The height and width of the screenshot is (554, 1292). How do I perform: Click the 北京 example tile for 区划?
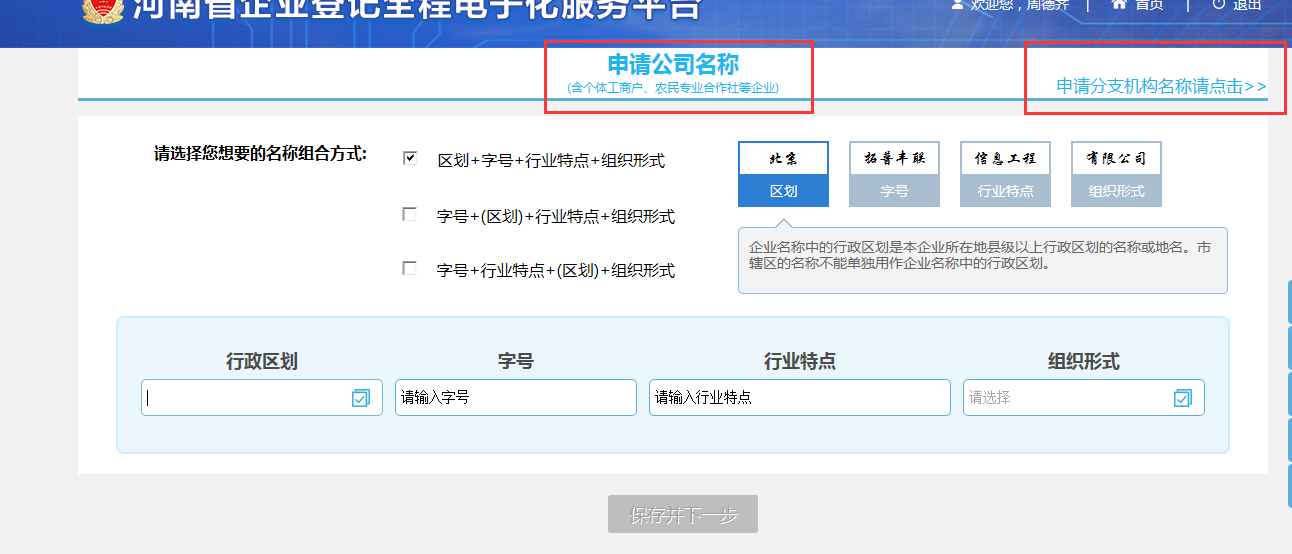click(783, 159)
